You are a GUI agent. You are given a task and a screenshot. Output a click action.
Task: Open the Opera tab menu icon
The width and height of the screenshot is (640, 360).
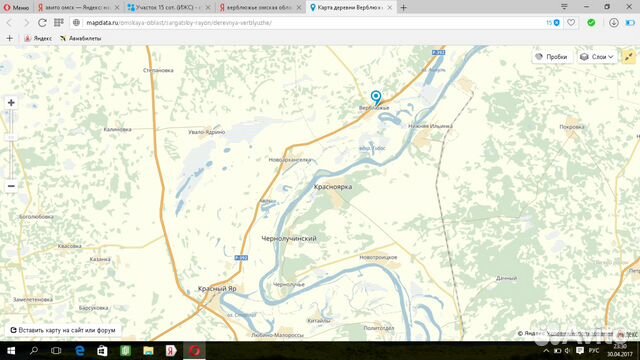(x=564, y=7)
